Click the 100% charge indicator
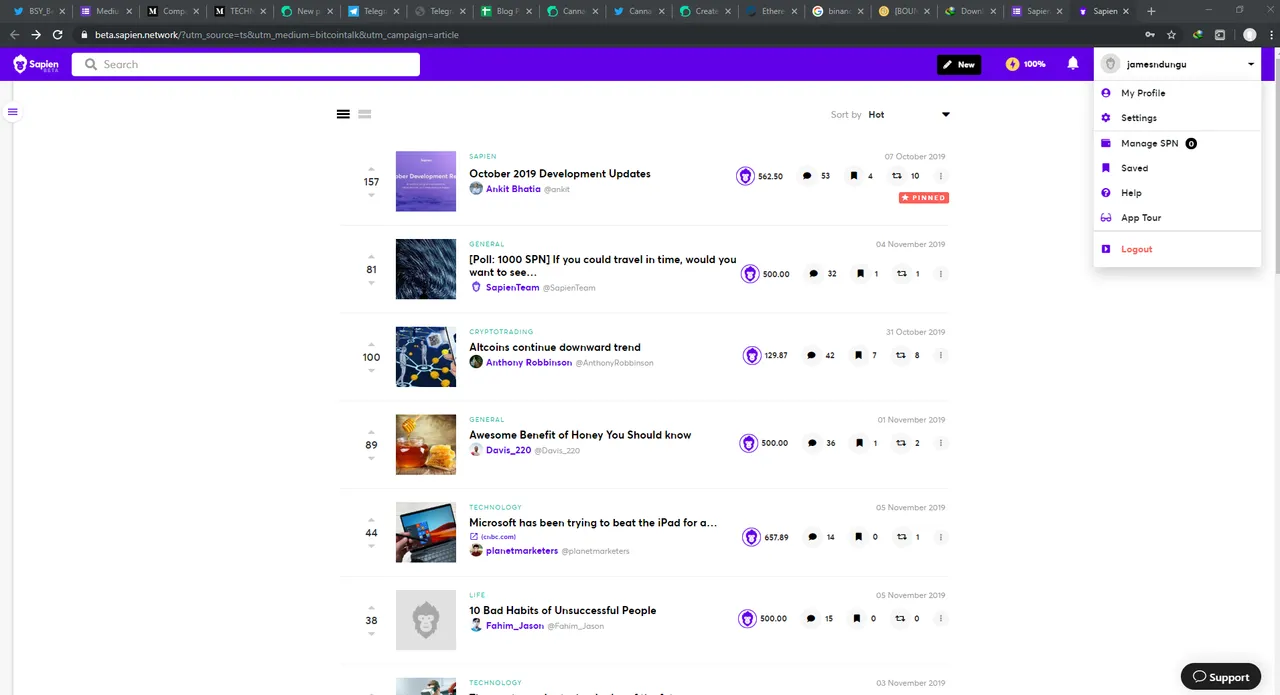This screenshot has width=1280, height=695. pos(1026,64)
